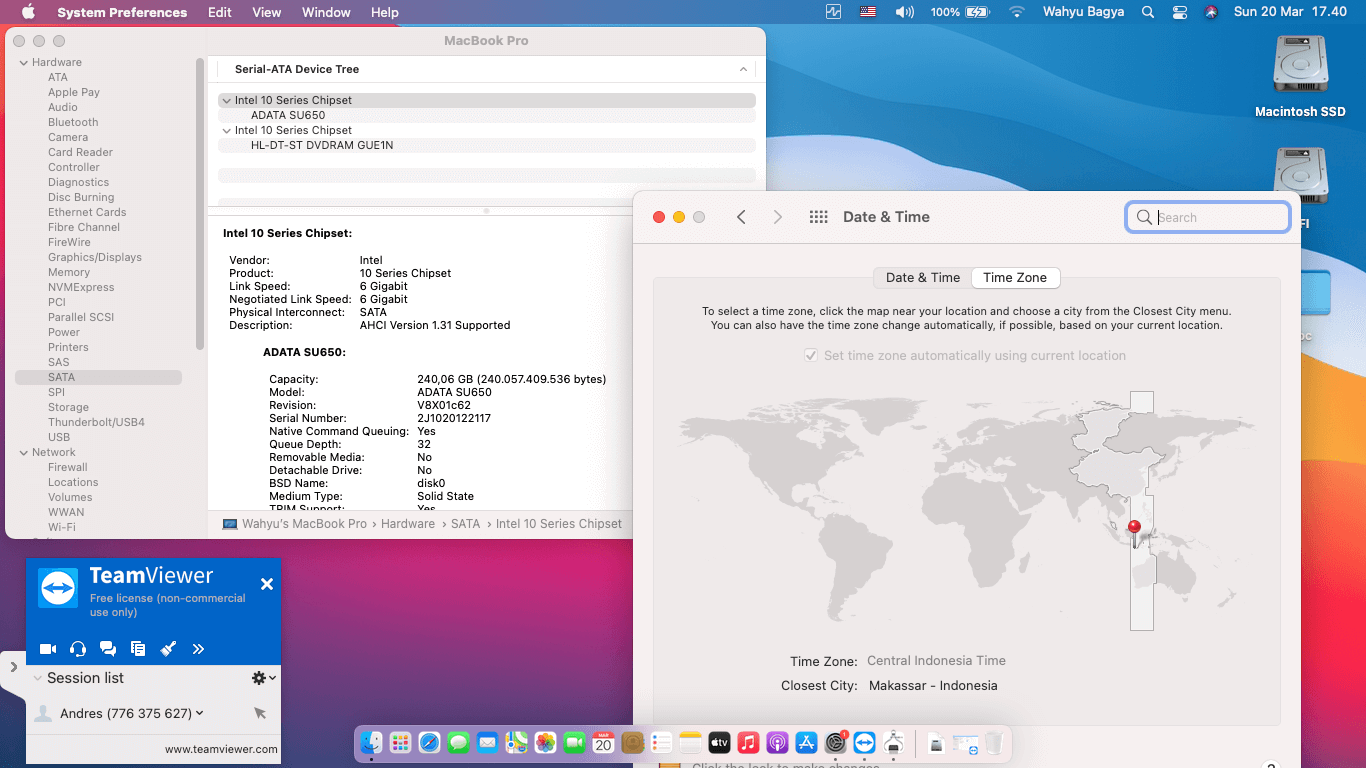The width and height of the screenshot is (1366, 768).
Task: Select Graphics/Displays in sidebar
Action: (x=95, y=257)
